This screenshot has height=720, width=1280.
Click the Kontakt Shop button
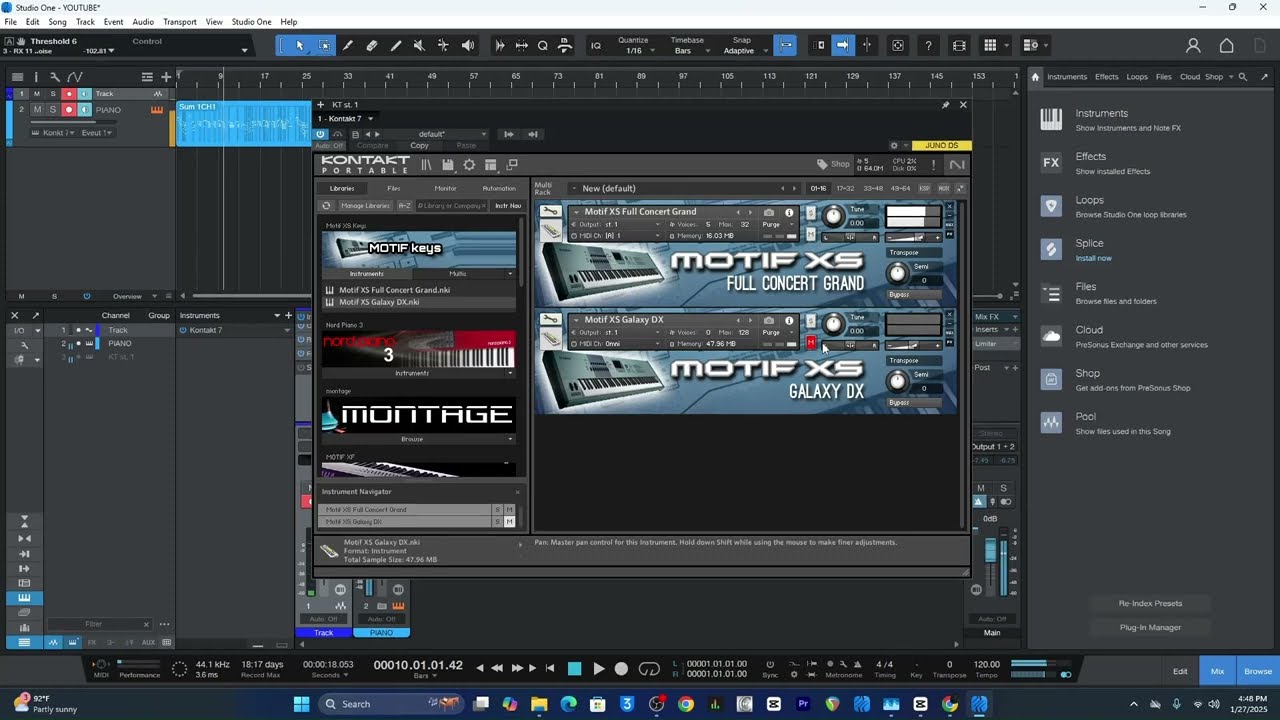tap(834, 164)
